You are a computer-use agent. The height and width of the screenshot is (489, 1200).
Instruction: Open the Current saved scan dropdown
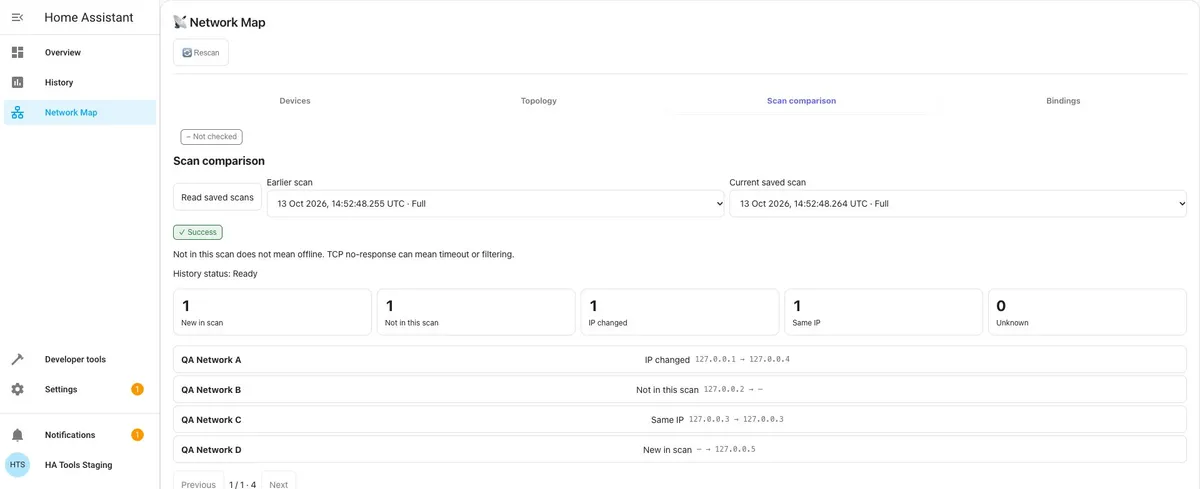[x=958, y=203]
